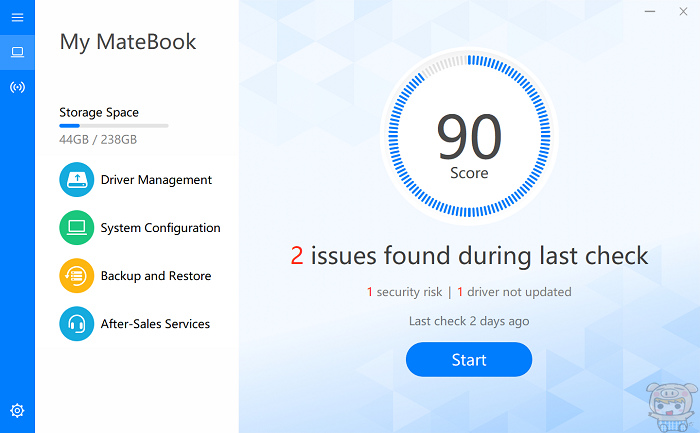Open After-Sales Services label
Image resolution: width=700 pixels, height=433 pixels.
[x=155, y=324]
